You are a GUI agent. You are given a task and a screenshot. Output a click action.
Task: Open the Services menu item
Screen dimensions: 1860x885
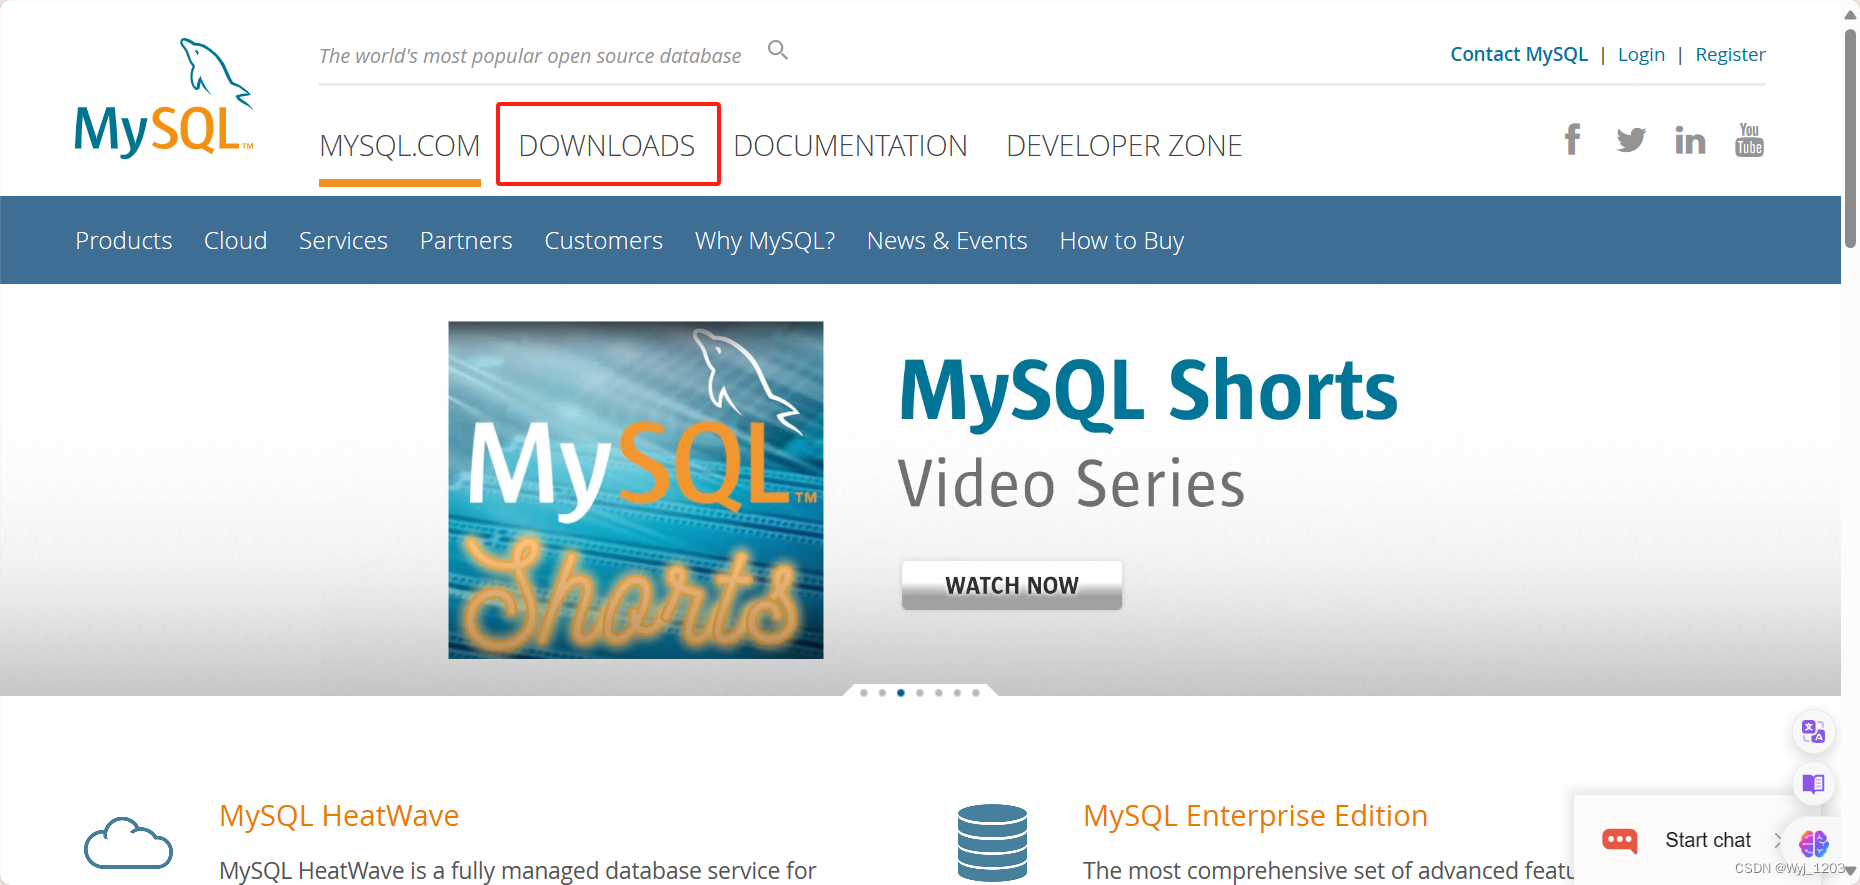pos(343,241)
